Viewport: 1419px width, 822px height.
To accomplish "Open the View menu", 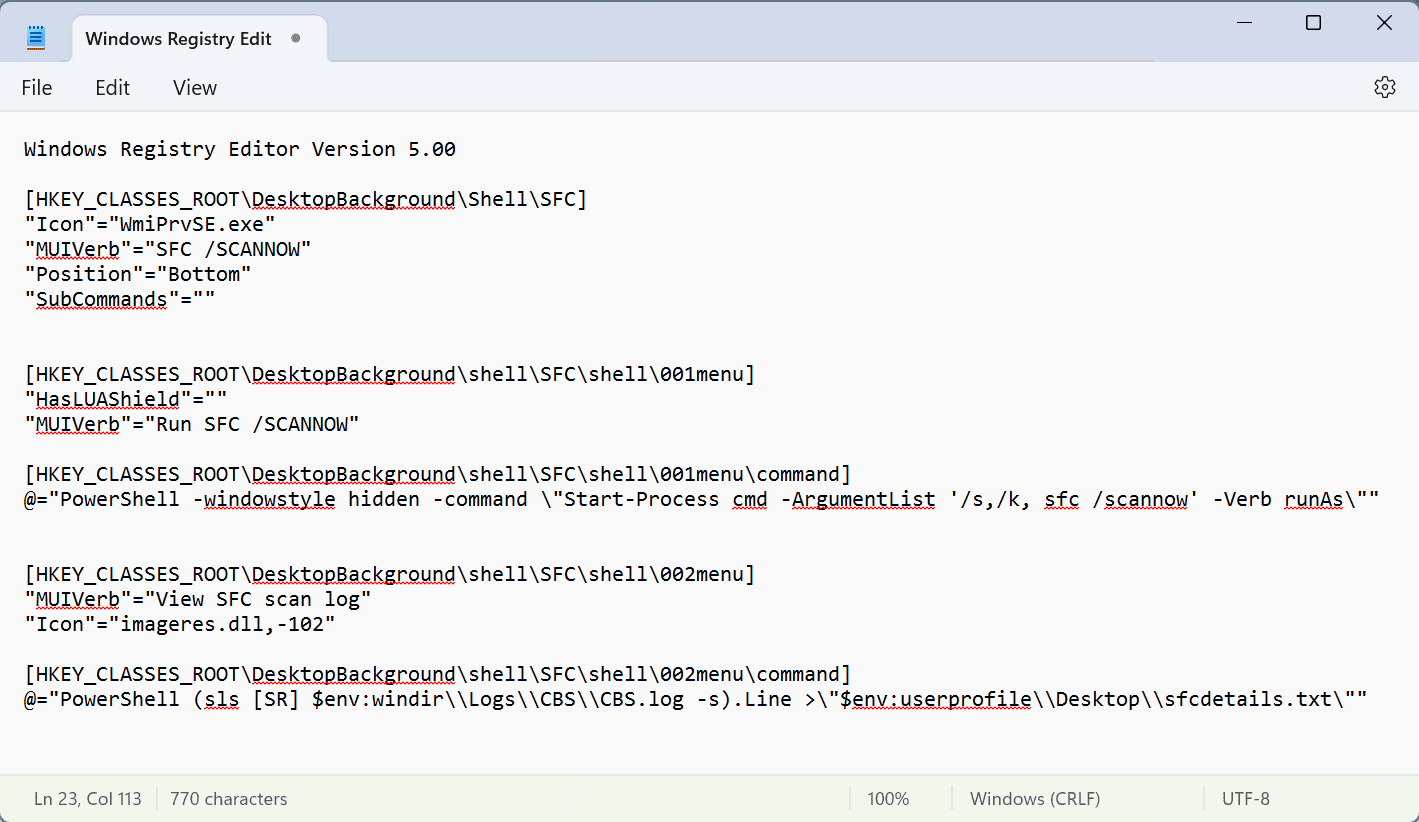I will (195, 88).
